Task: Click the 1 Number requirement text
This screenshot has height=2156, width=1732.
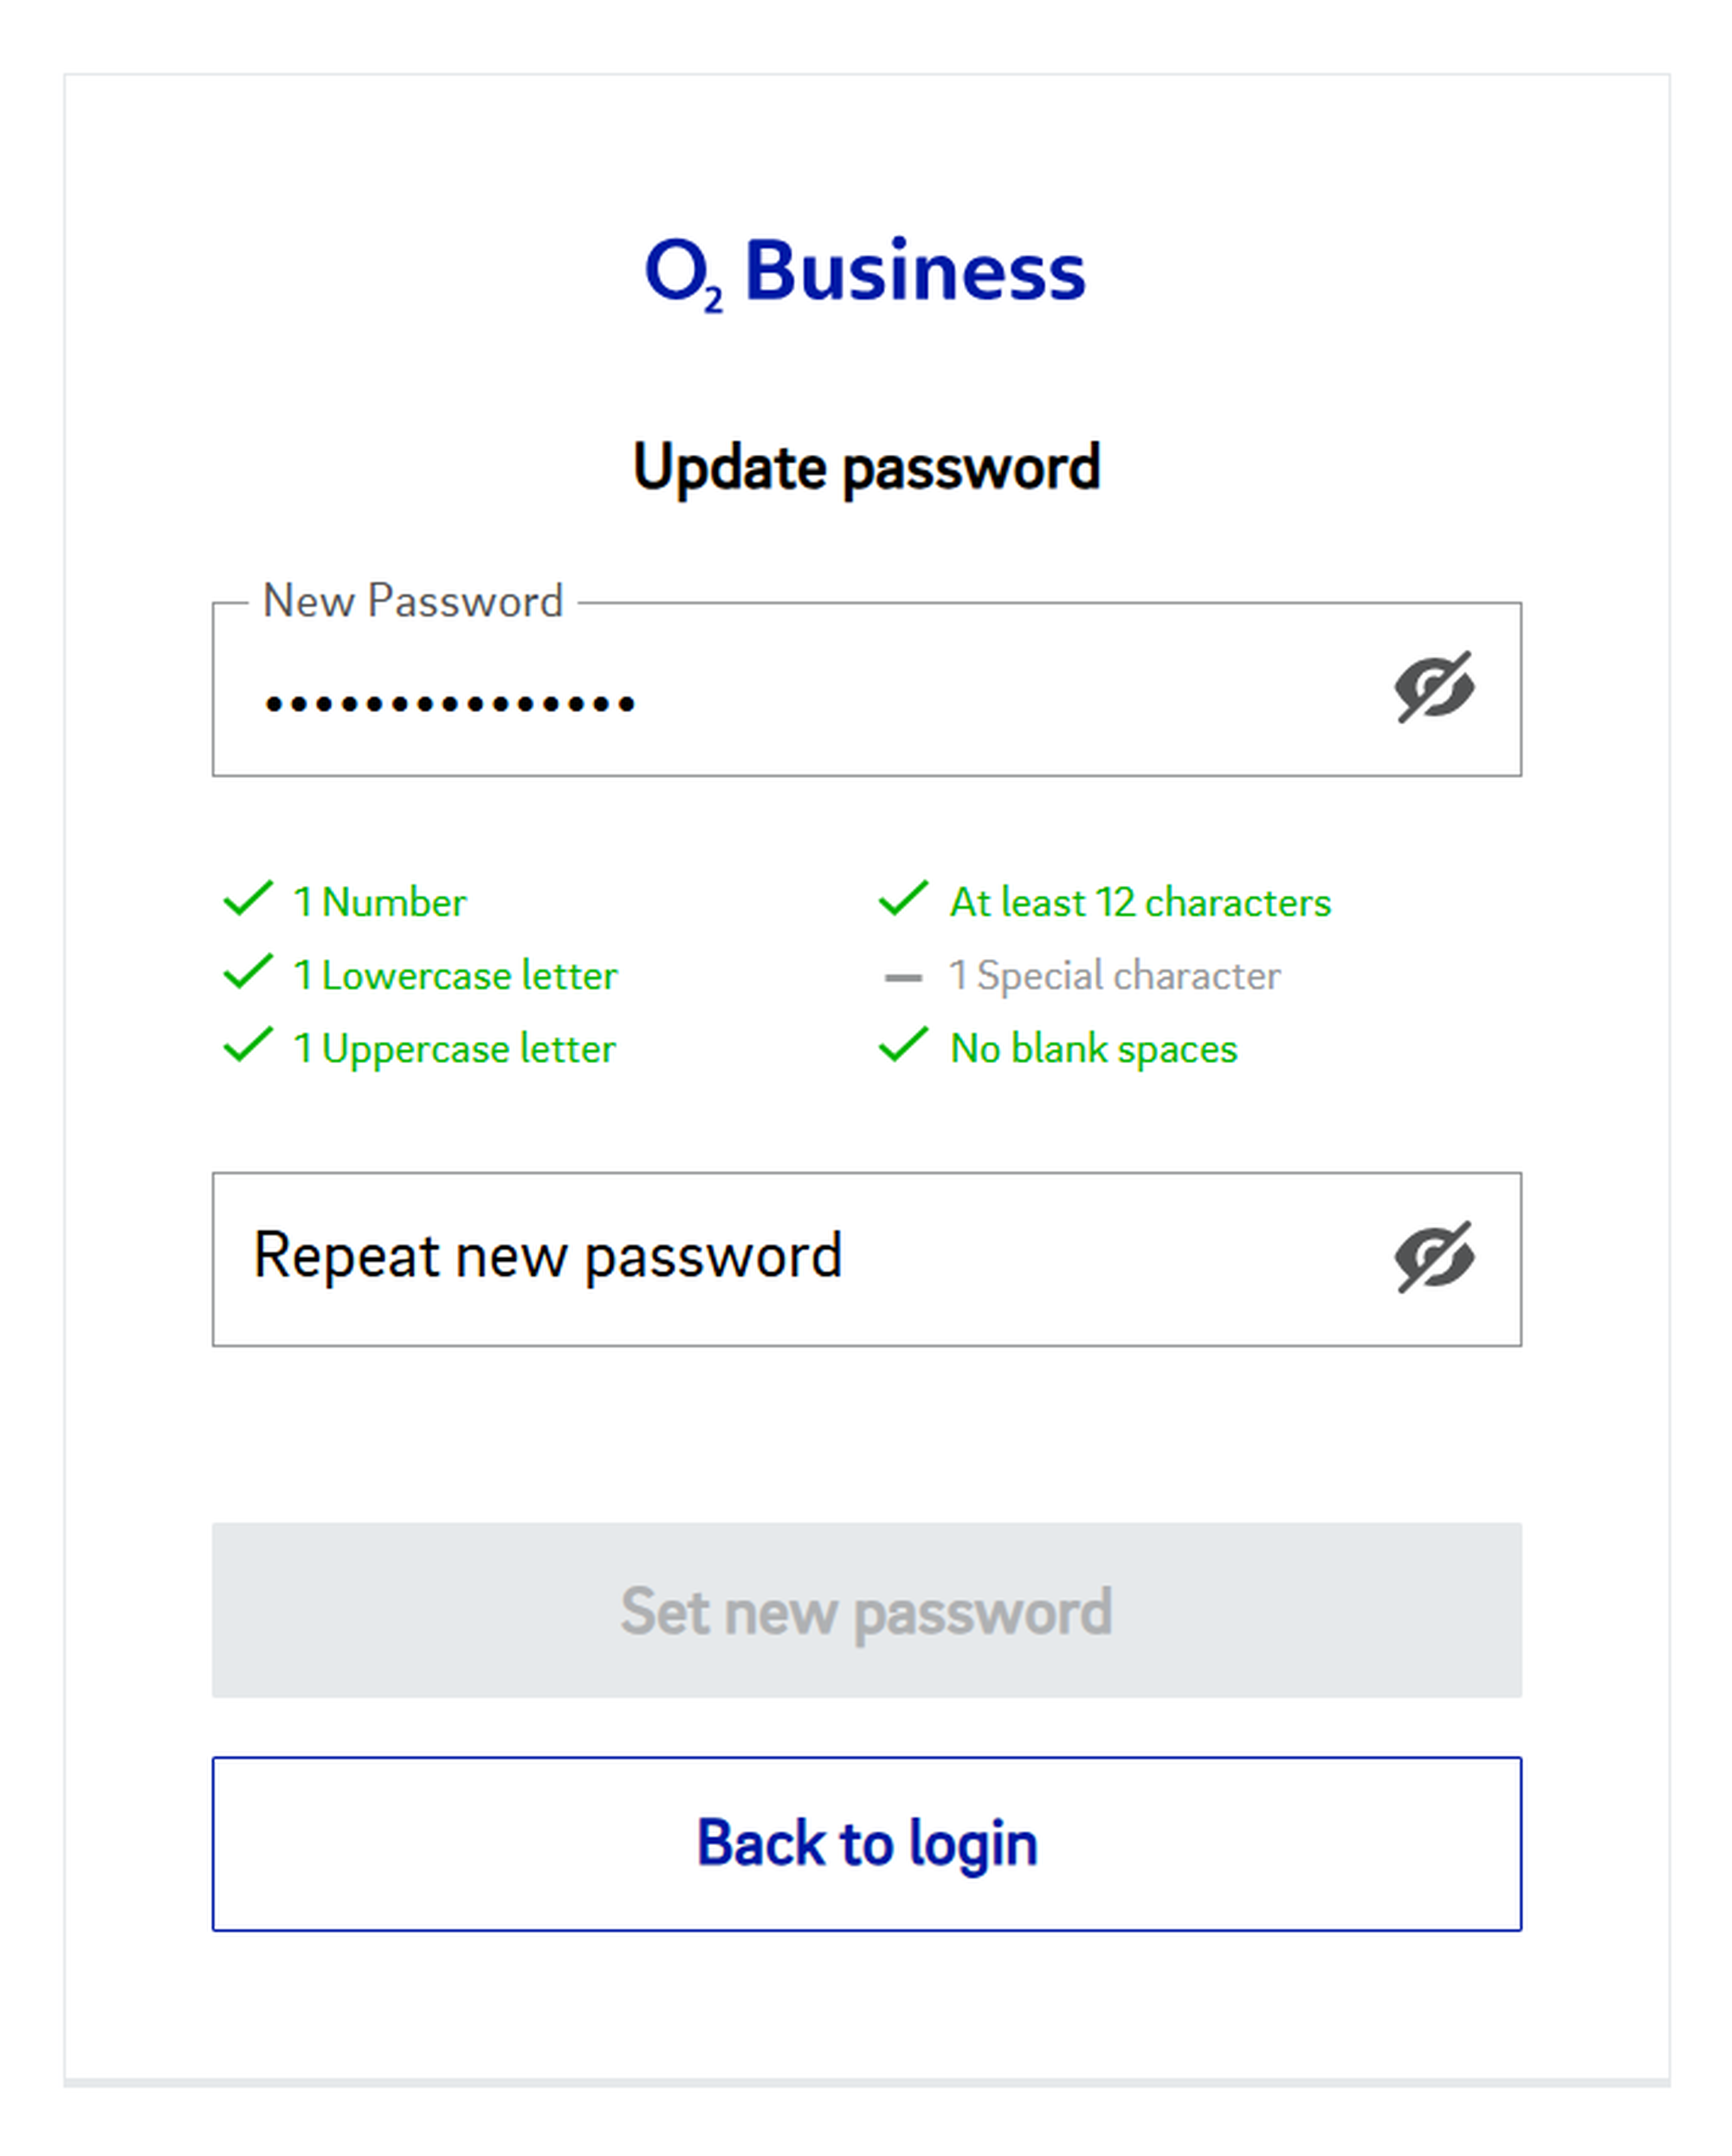Action: (380, 902)
